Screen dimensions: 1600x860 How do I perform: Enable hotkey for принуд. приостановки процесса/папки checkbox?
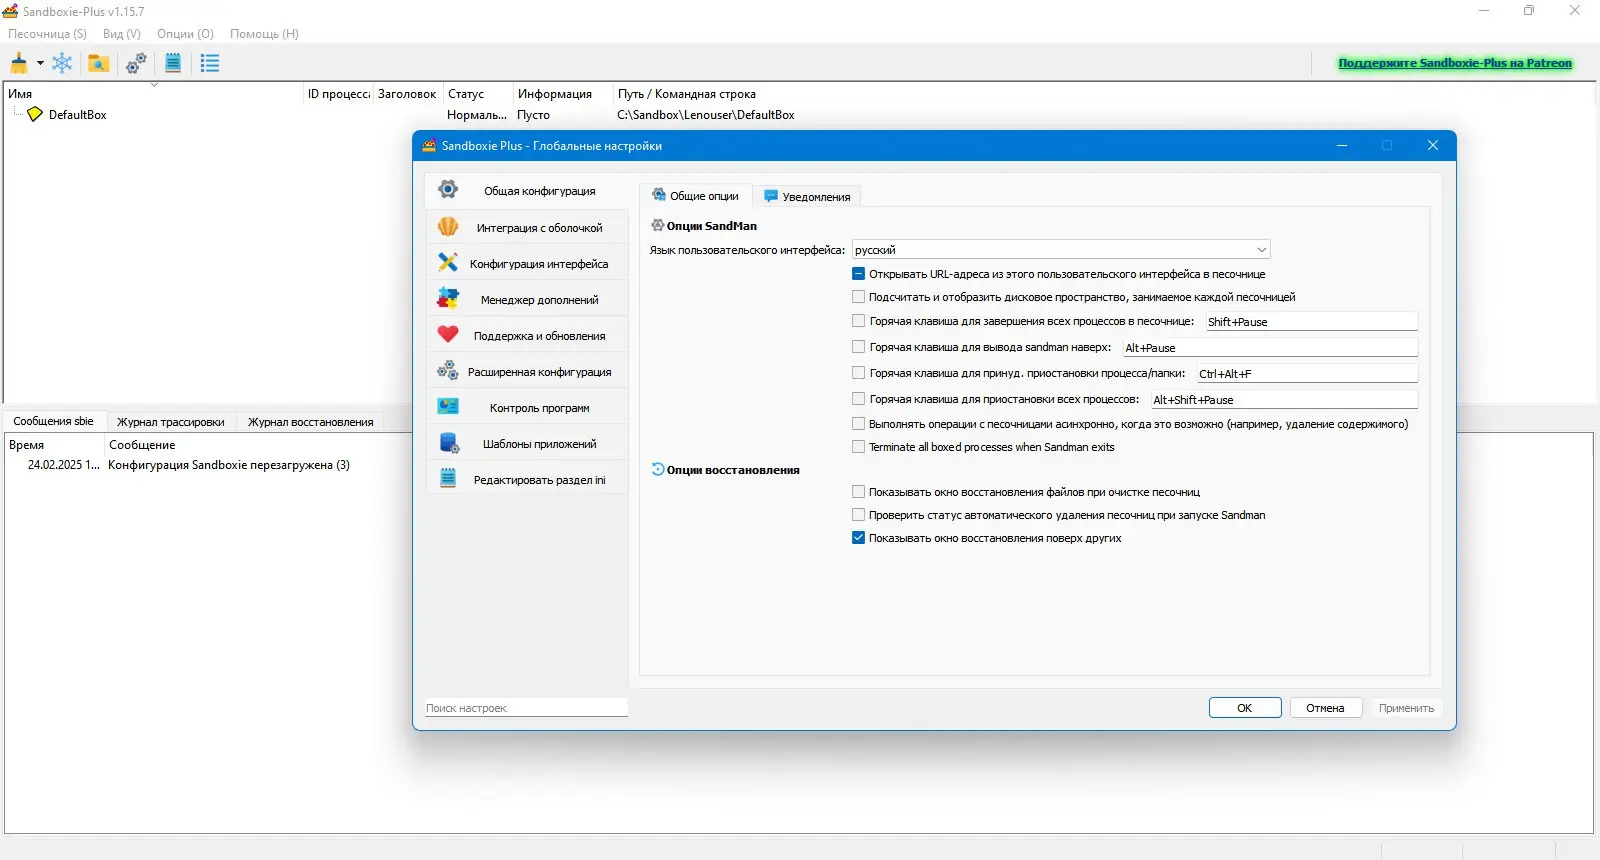tap(858, 373)
